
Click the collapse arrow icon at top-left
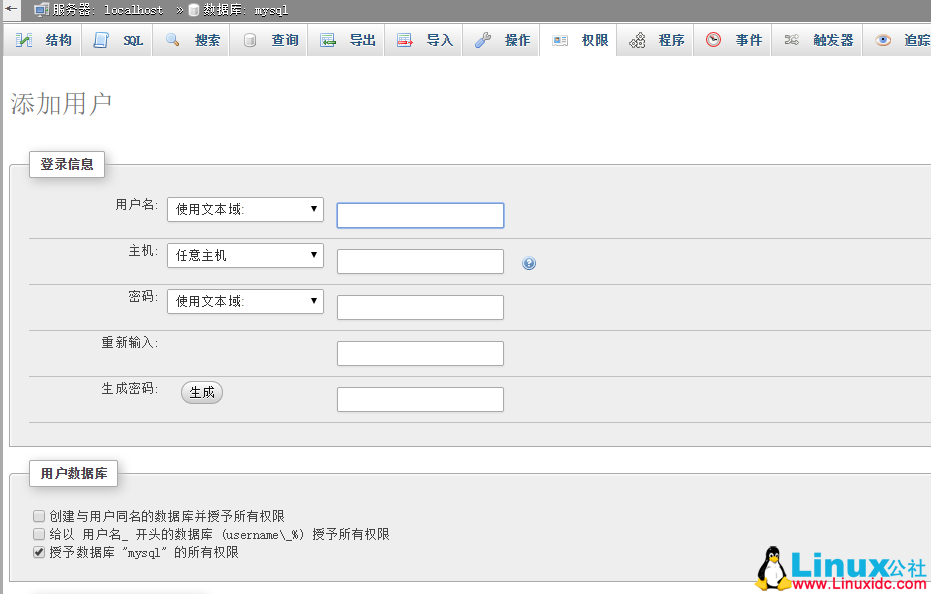(11, 9)
